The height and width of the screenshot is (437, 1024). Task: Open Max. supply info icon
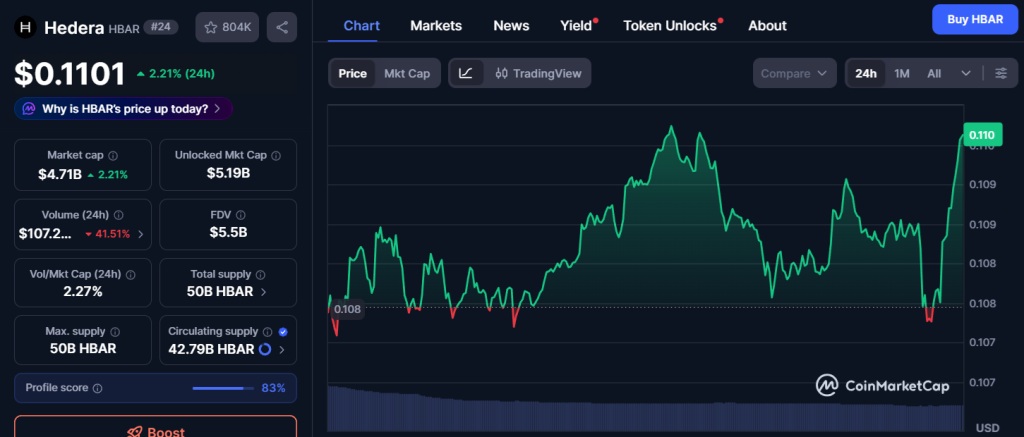(x=115, y=332)
